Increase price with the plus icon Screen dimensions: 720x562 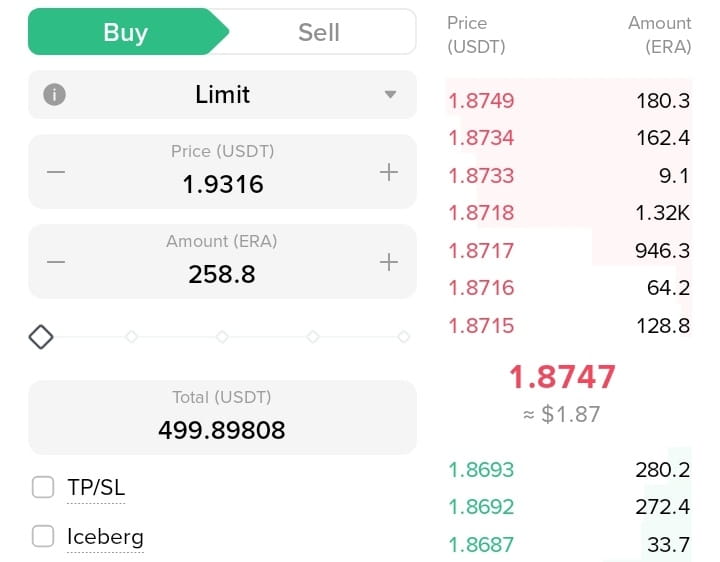point(388,172)
